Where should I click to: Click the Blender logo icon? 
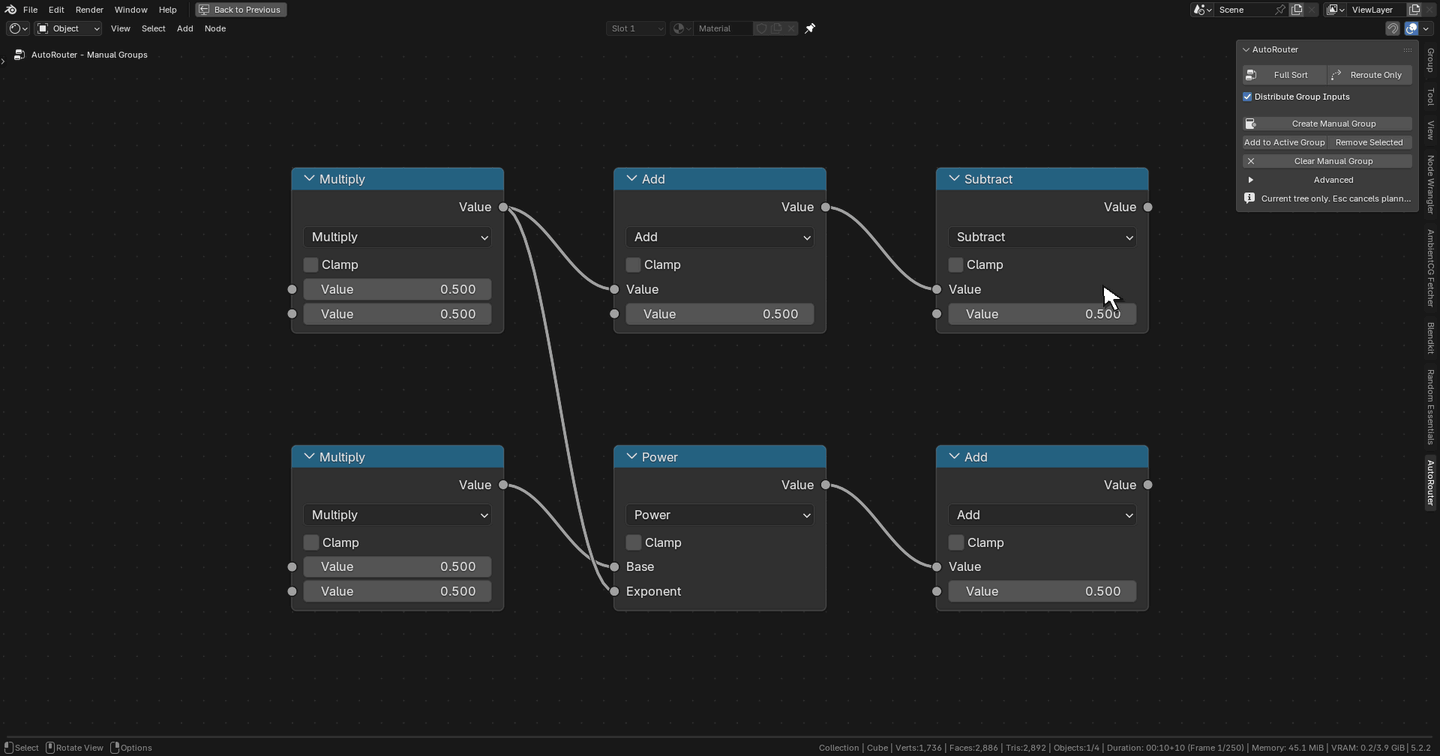click(10, 9)
